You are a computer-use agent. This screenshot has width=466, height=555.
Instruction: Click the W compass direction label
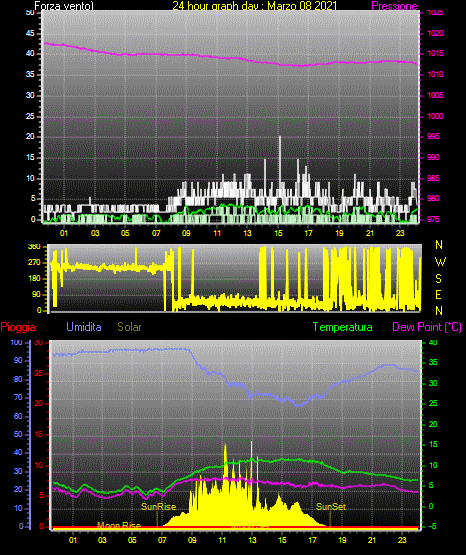point(440,262)
